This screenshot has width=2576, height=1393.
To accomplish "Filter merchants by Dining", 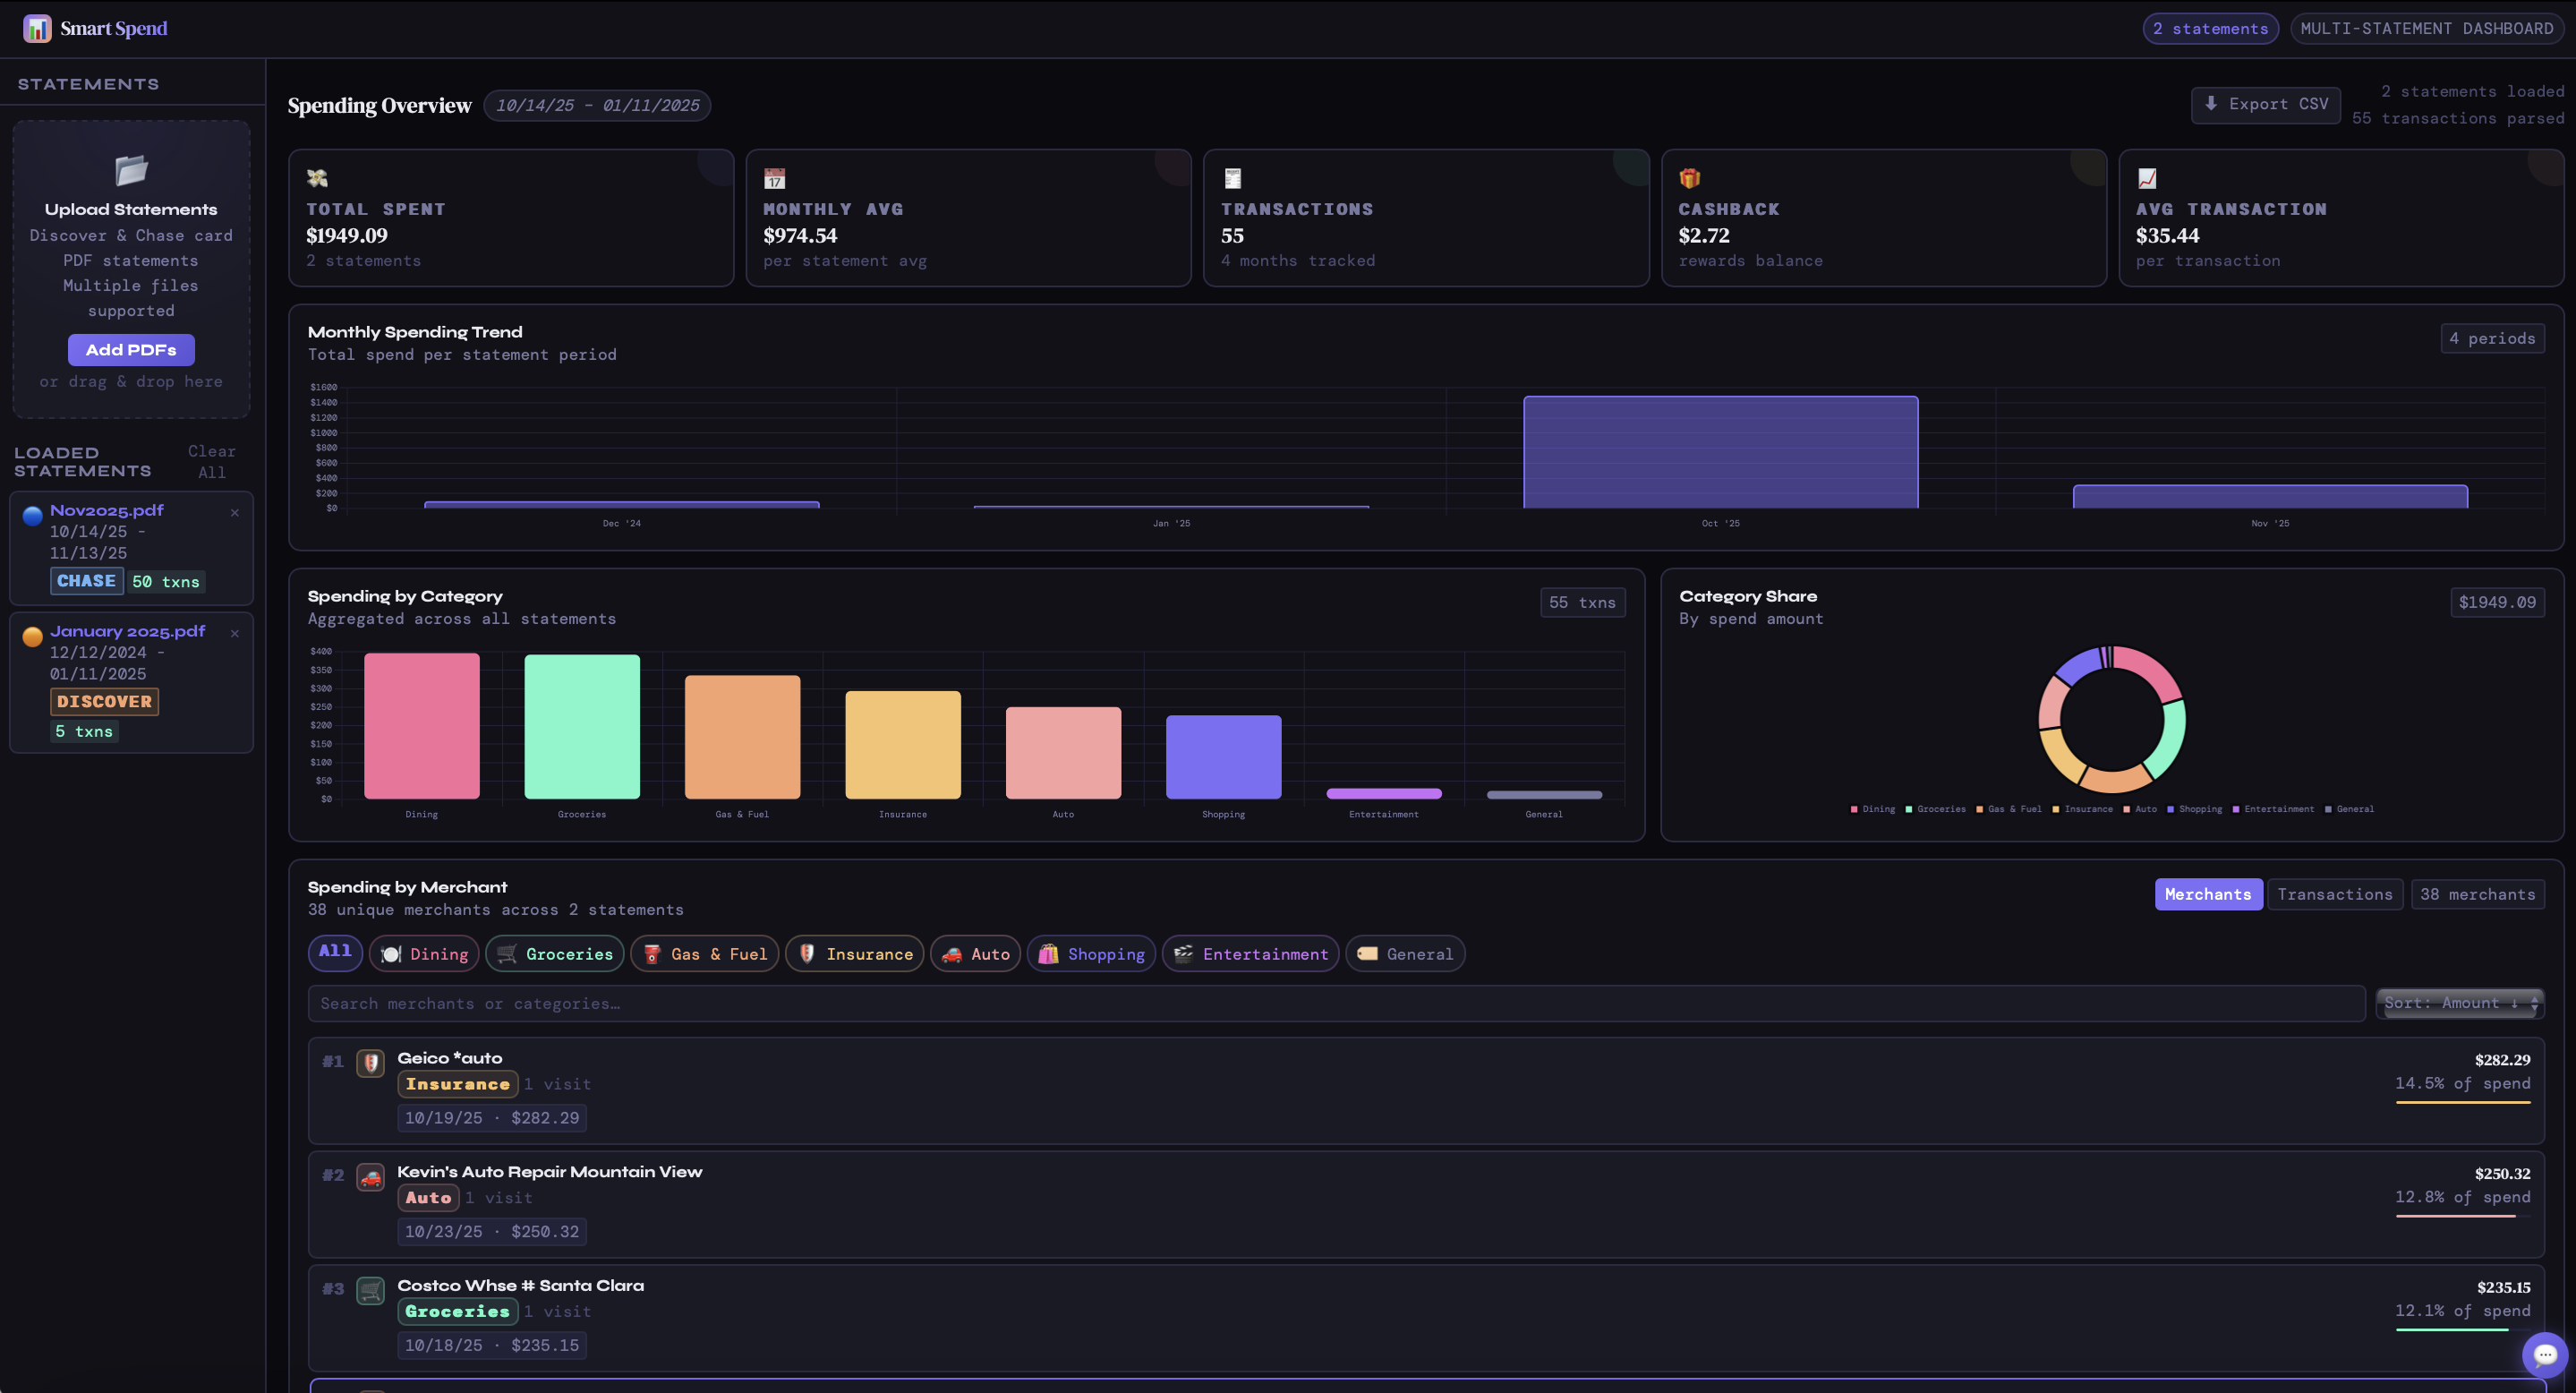I will point(424,954).
